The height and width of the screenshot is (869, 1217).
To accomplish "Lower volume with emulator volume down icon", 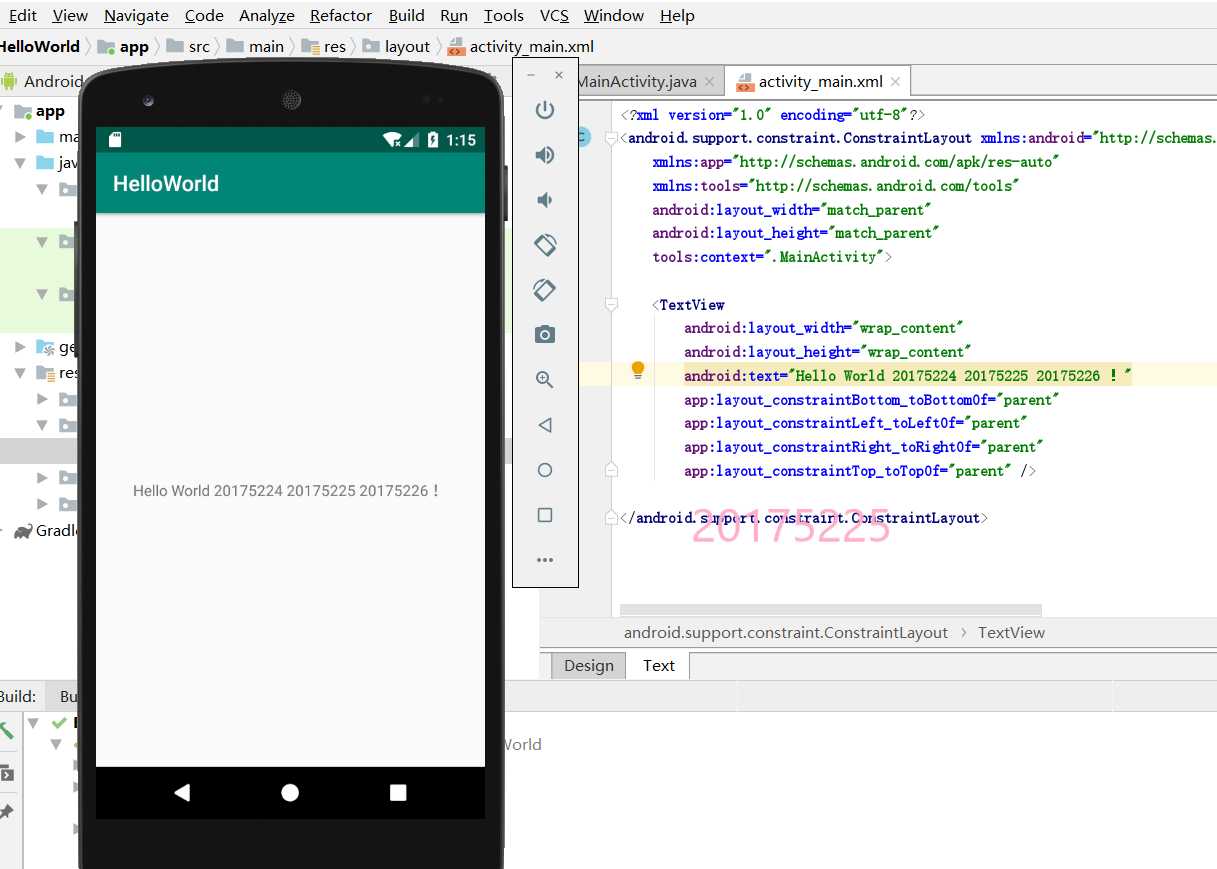I will pyautogui.click(x=545, y=200).
